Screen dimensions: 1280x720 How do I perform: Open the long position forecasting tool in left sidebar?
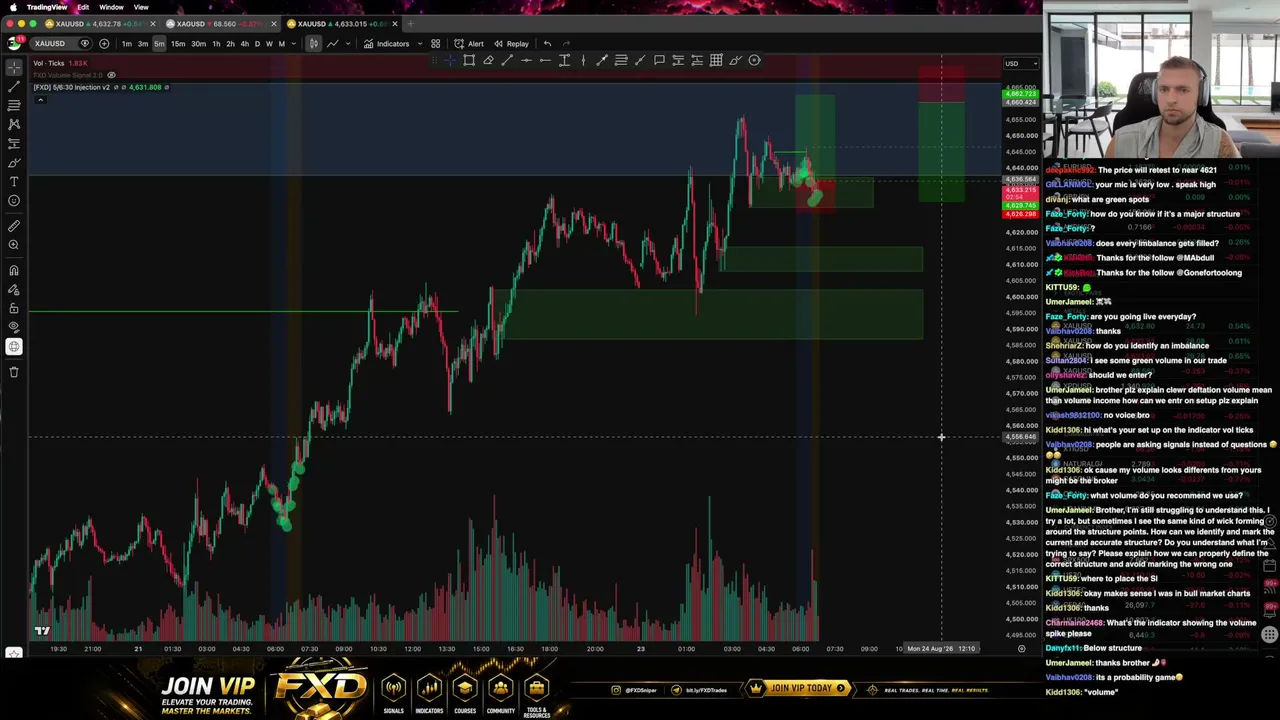[14, 143]
